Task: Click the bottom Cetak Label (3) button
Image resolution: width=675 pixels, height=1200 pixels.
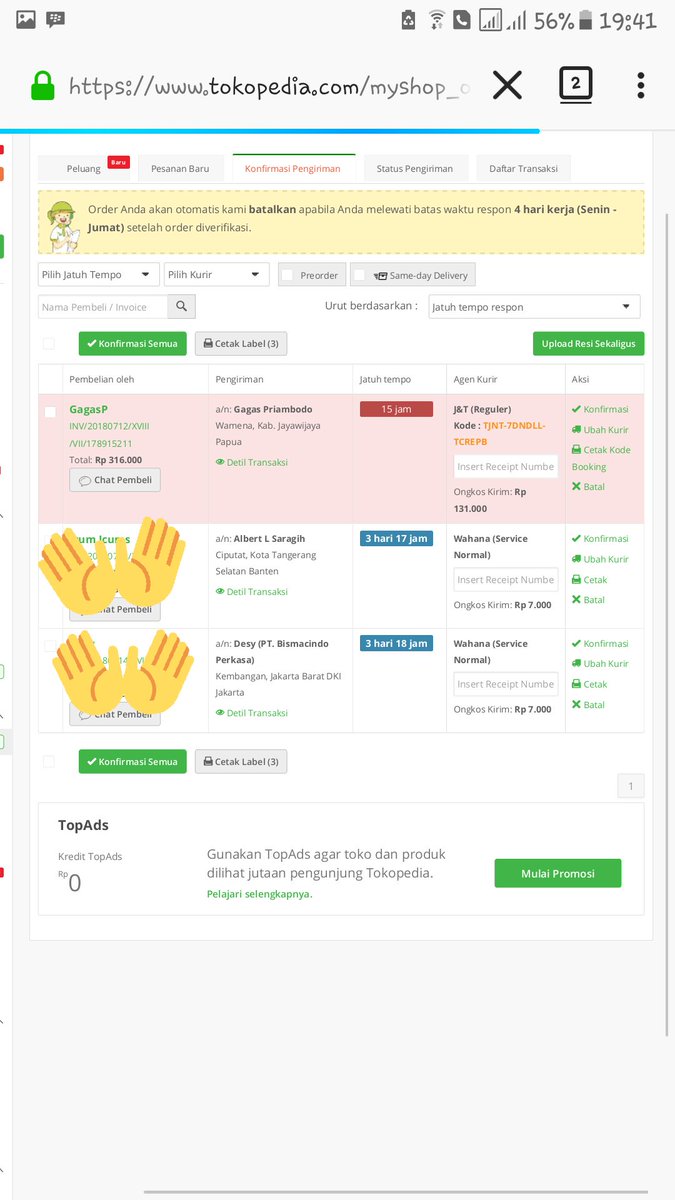Action: coord(241,761)
